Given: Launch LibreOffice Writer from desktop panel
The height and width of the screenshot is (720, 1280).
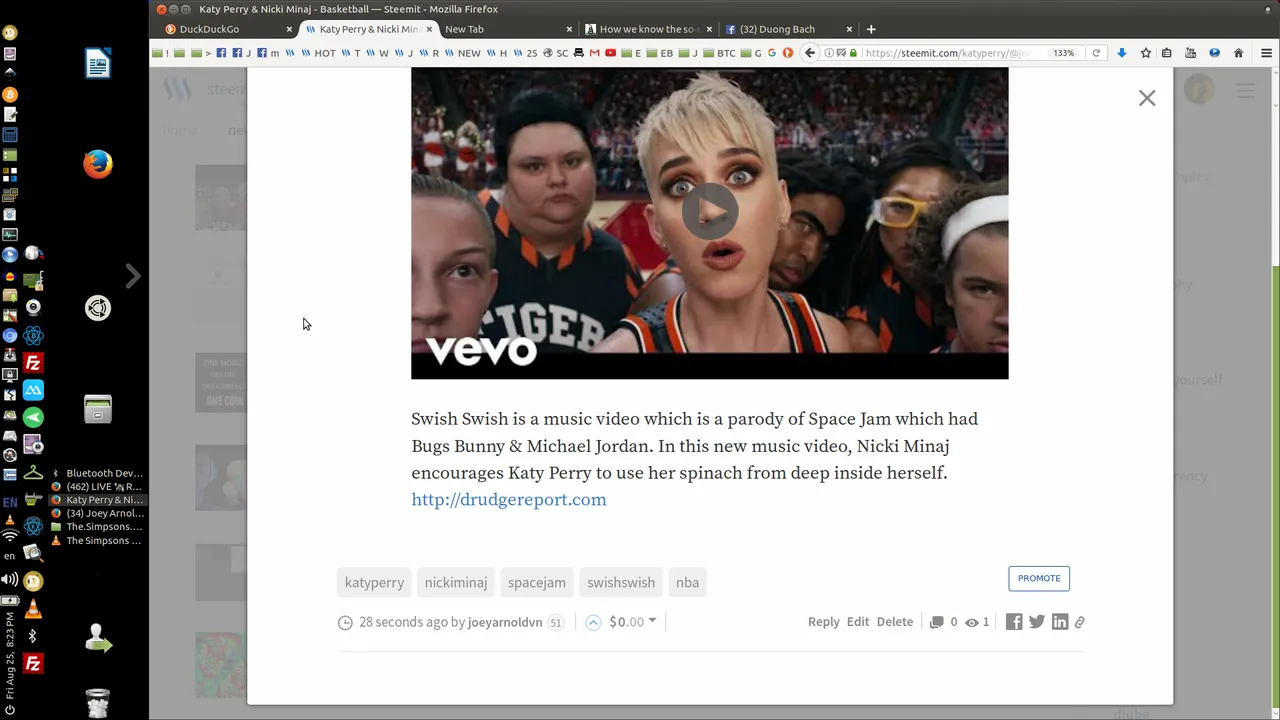Looking at the screenshot, I should pos(98,64).
